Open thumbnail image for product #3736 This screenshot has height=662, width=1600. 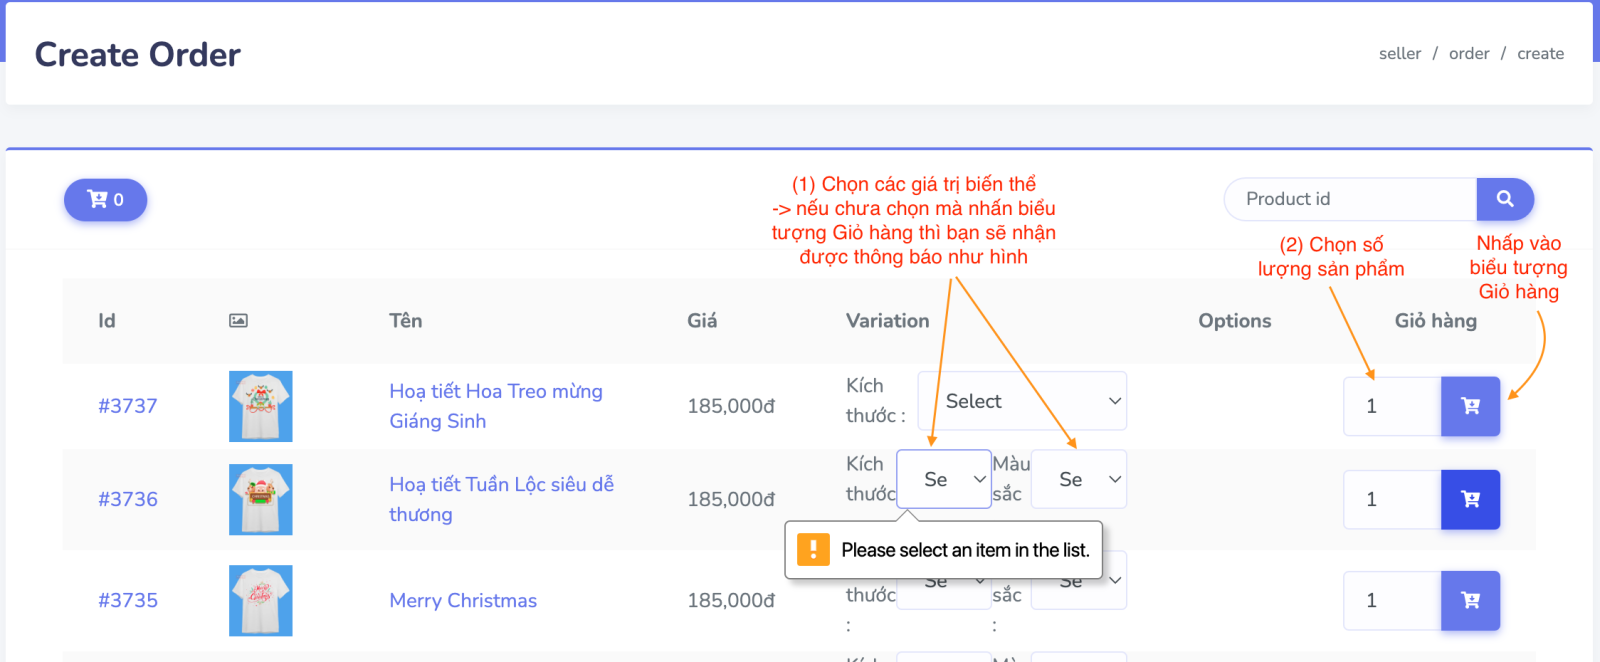pos(260,499)
